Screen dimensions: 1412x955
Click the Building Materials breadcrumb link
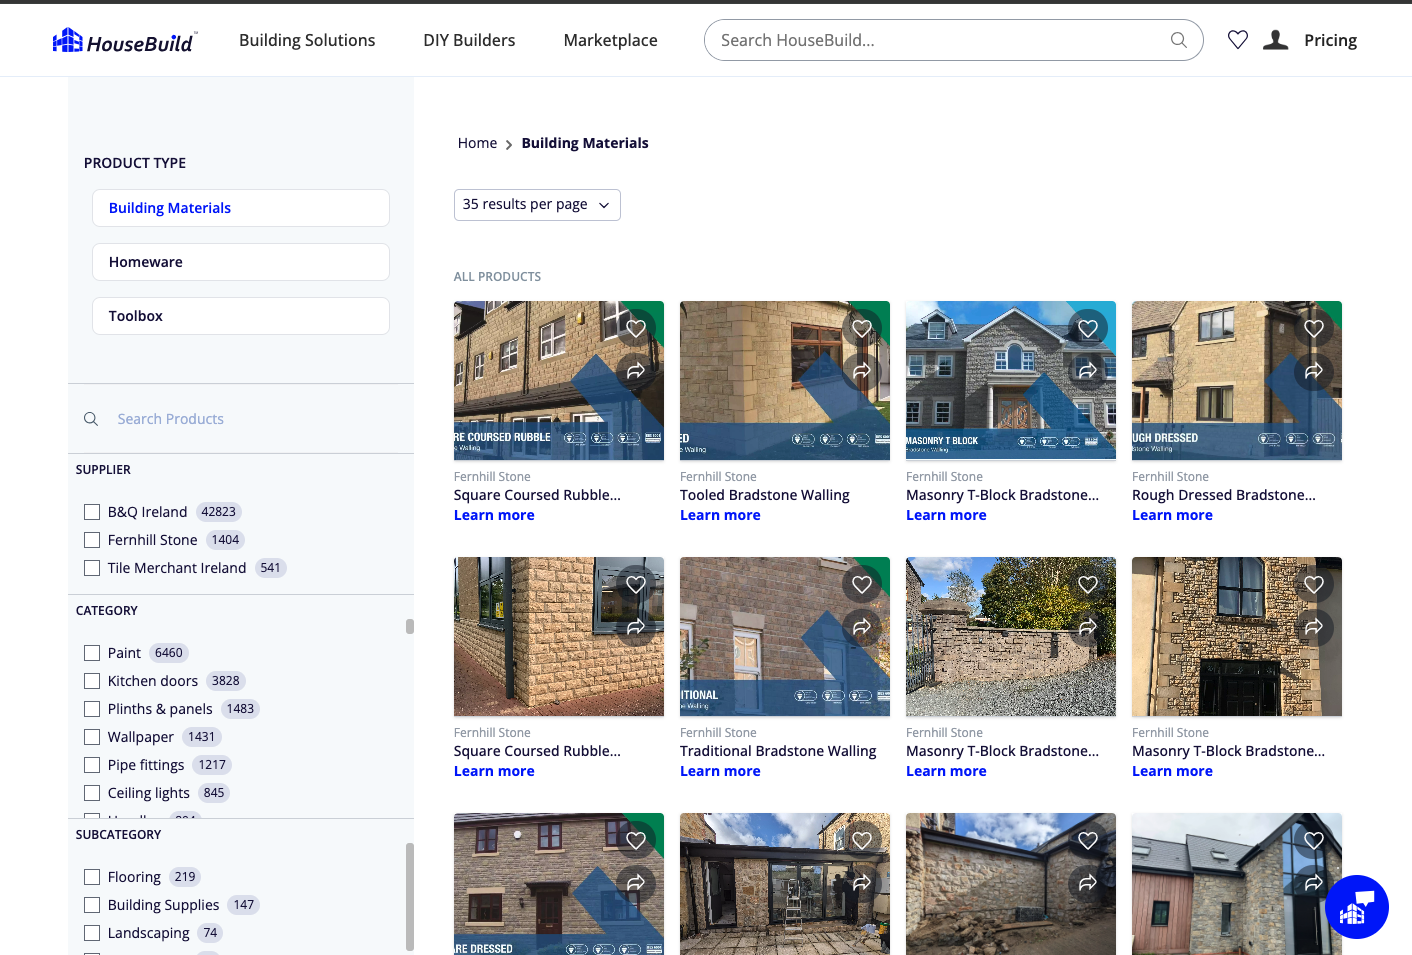[585, 143]
